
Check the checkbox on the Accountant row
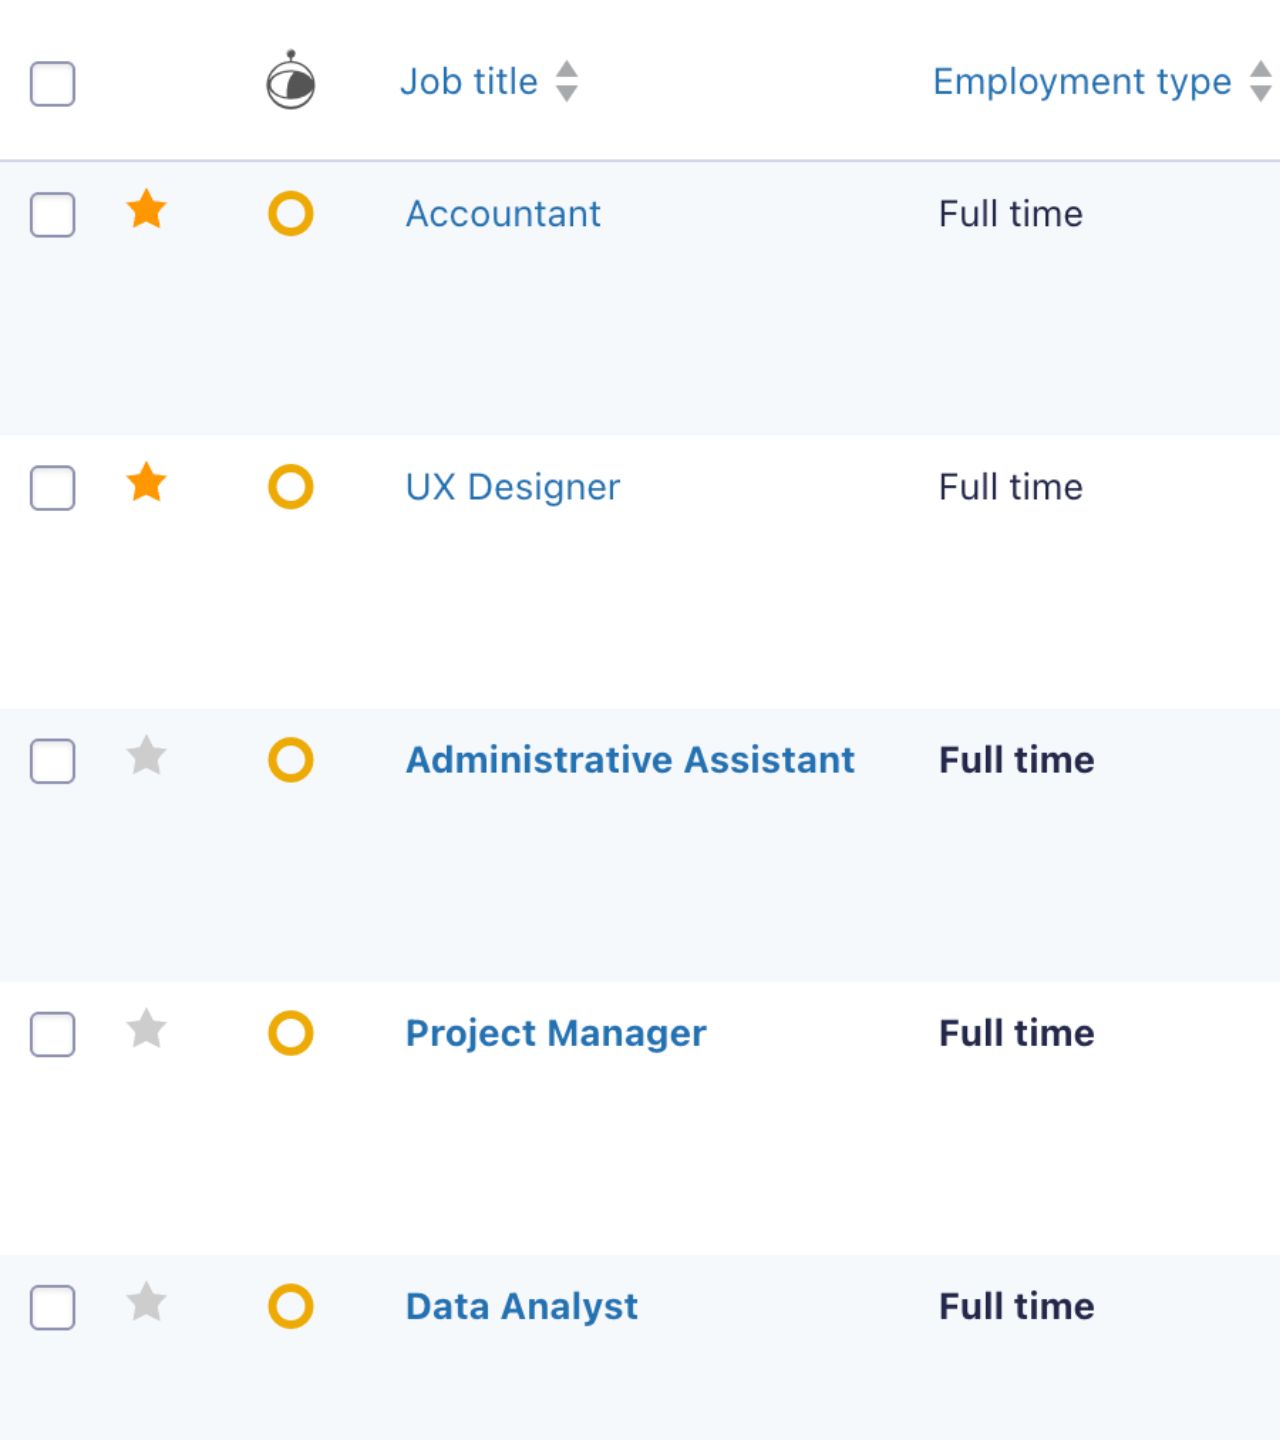tap(53, 213)
